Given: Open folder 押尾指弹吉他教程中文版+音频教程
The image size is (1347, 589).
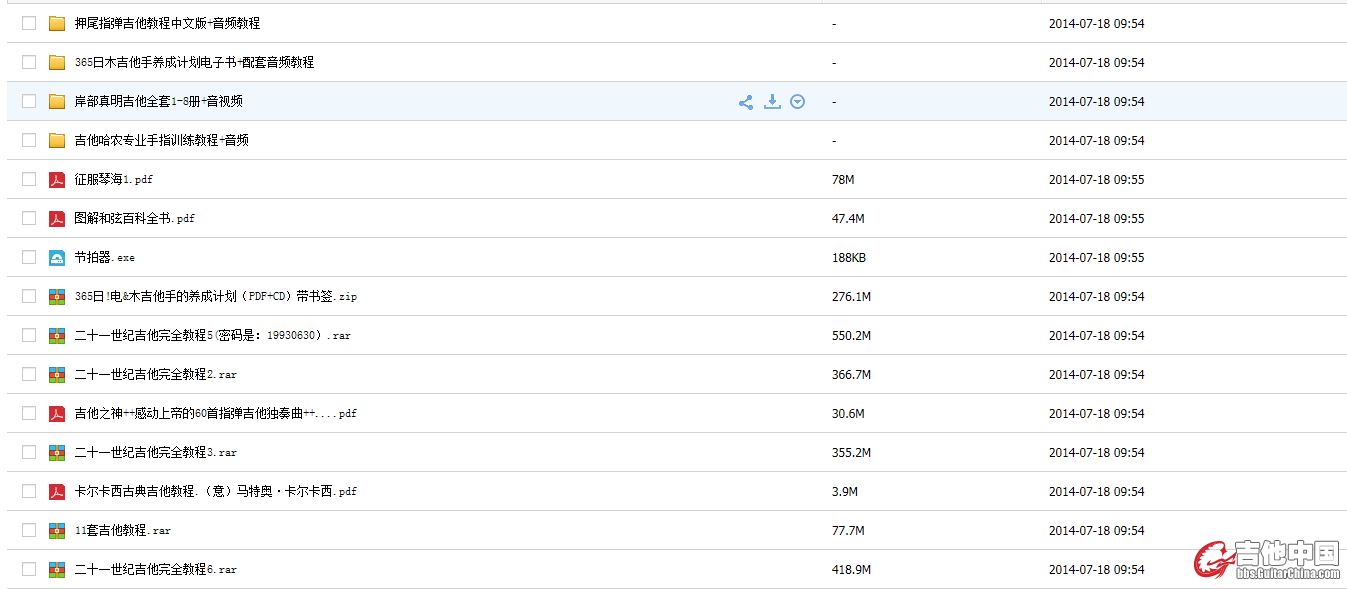Looking at the screenshot, I should pos(167,23).
